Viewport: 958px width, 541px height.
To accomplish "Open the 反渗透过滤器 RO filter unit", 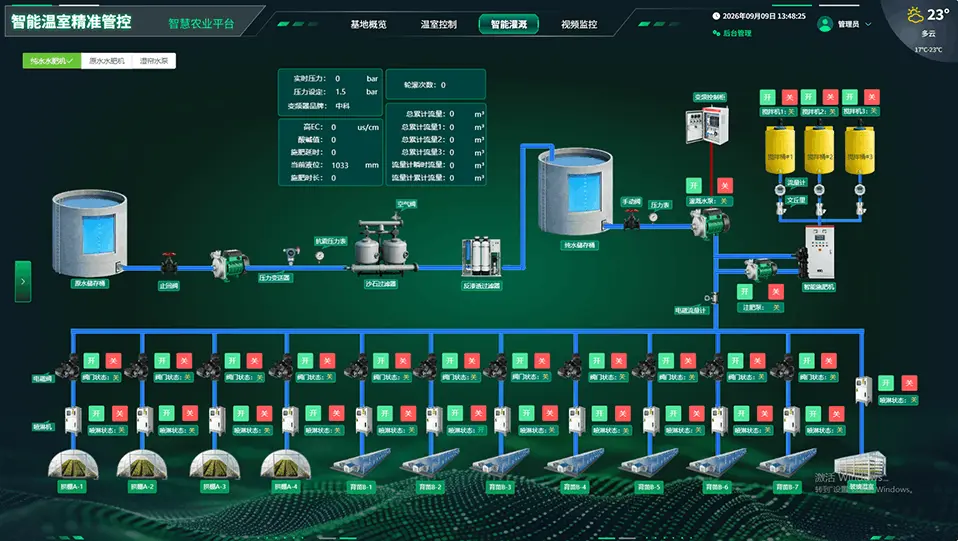I will [481, 257].
